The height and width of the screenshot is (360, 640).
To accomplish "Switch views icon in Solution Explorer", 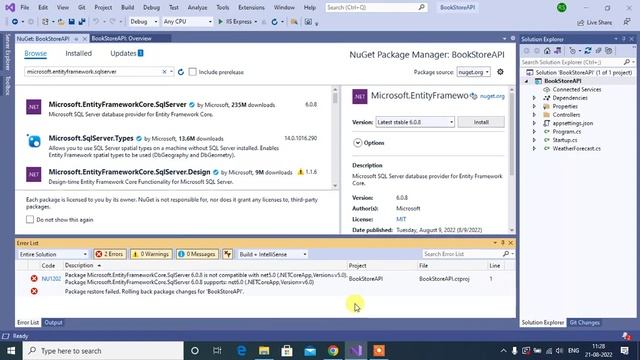I will 557,51.
